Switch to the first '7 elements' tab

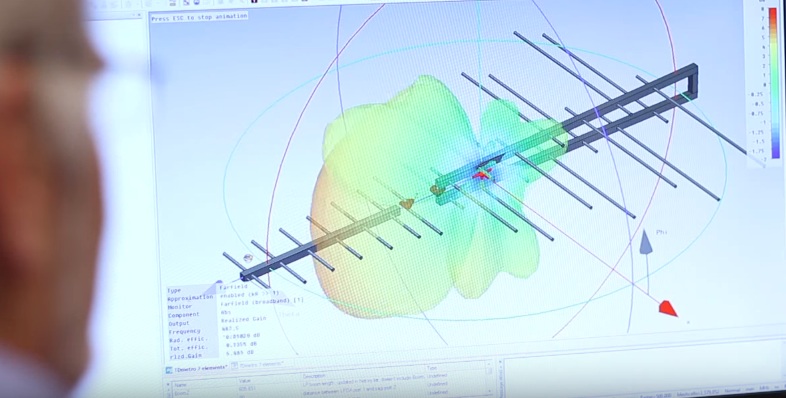pos(197,368)
